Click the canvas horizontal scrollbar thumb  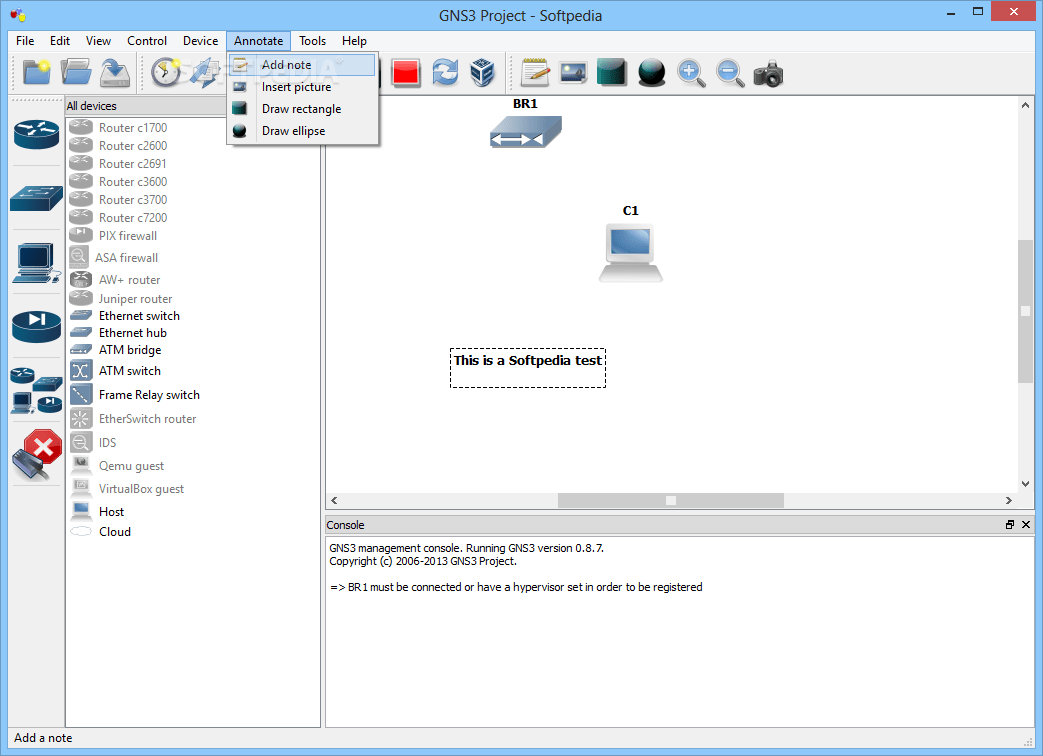coord(670,500)
